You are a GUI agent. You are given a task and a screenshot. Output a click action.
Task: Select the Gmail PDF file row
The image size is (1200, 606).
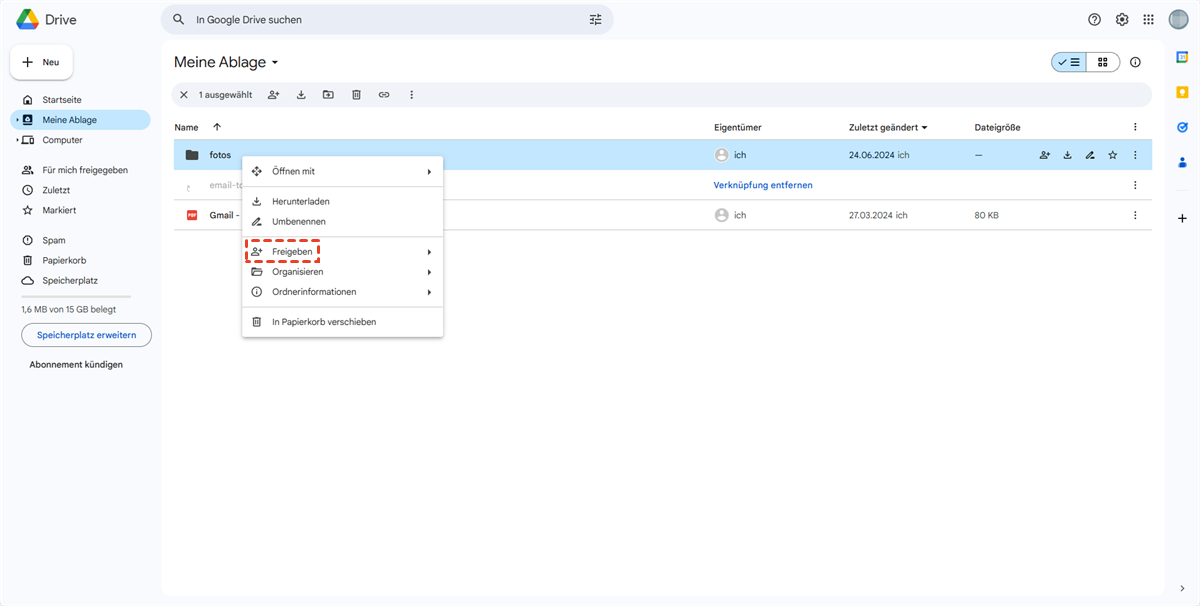tap(663, 215)
